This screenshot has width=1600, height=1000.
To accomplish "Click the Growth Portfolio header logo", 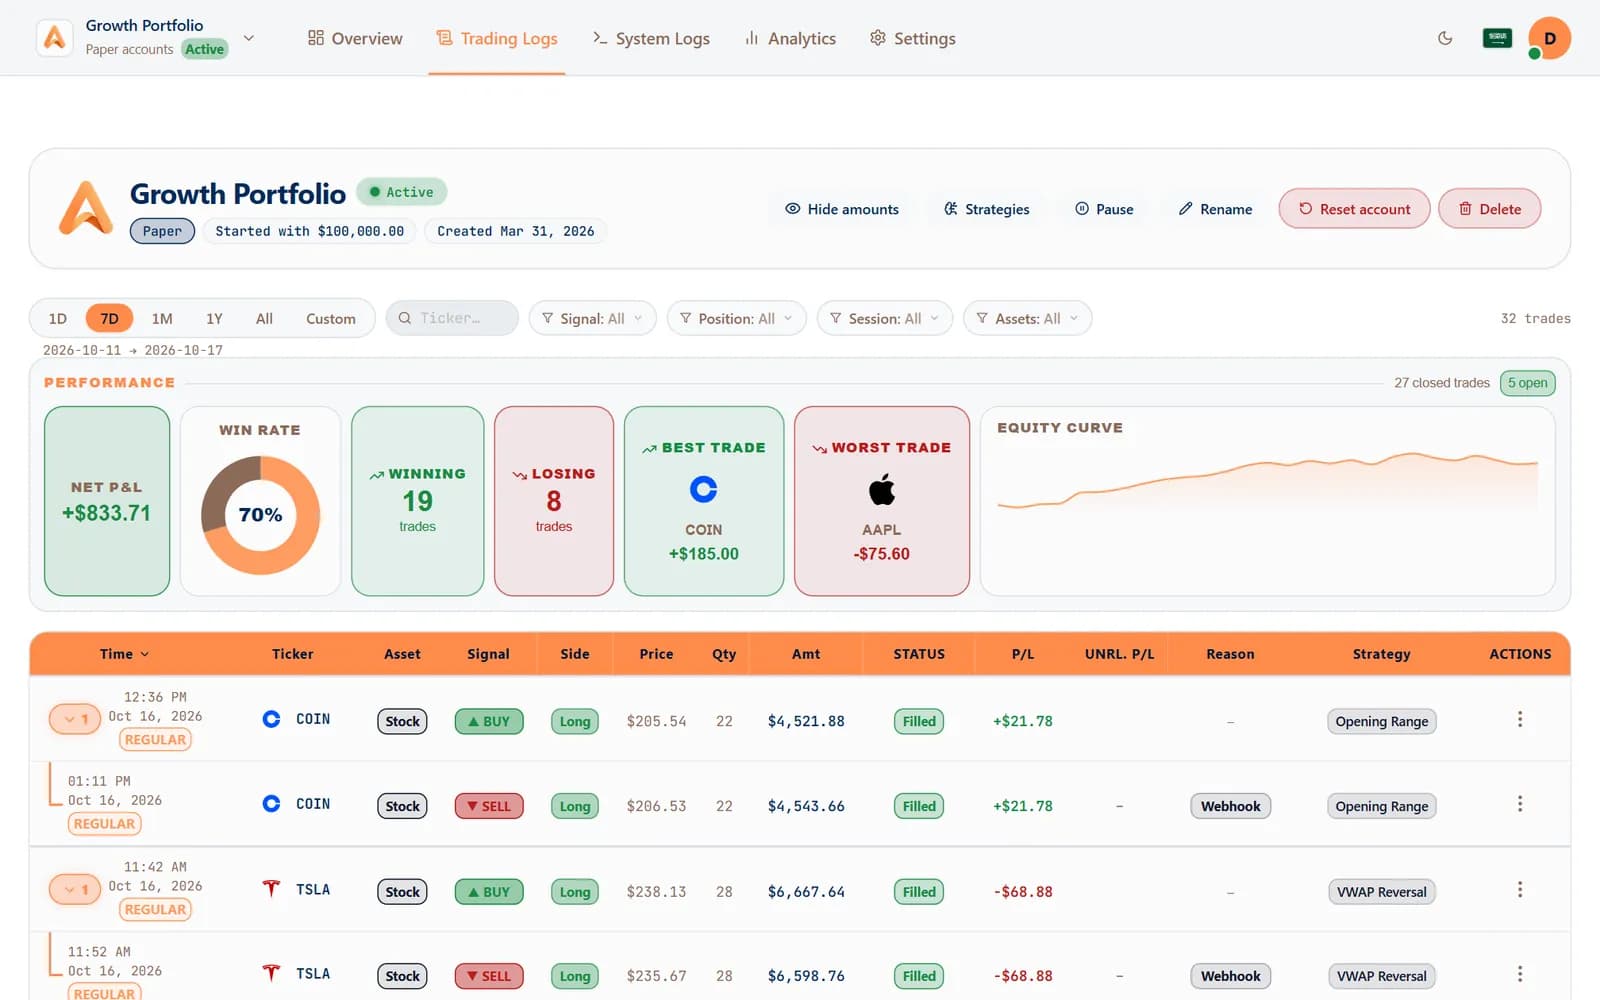I will (86, 208).
